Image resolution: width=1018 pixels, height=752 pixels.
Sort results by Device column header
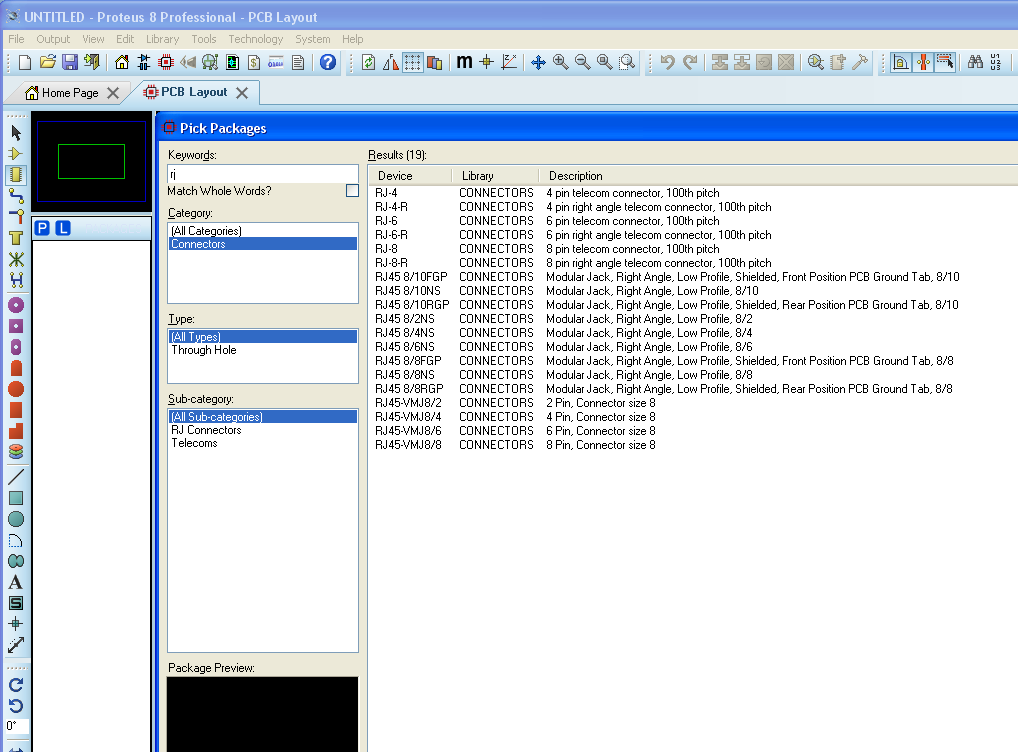pos(410,176)
